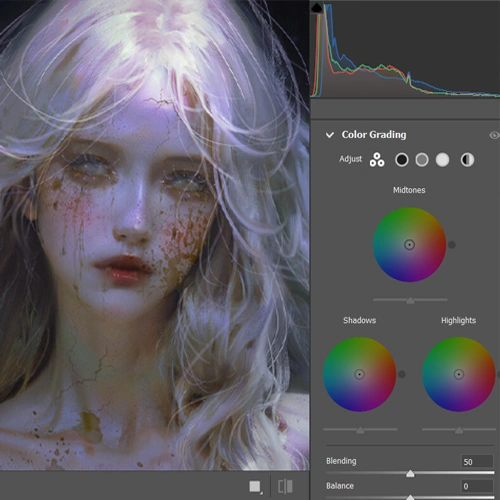Toggle Color Grading panel visibility eye
500x500 pixels.
tap(494, 135)
